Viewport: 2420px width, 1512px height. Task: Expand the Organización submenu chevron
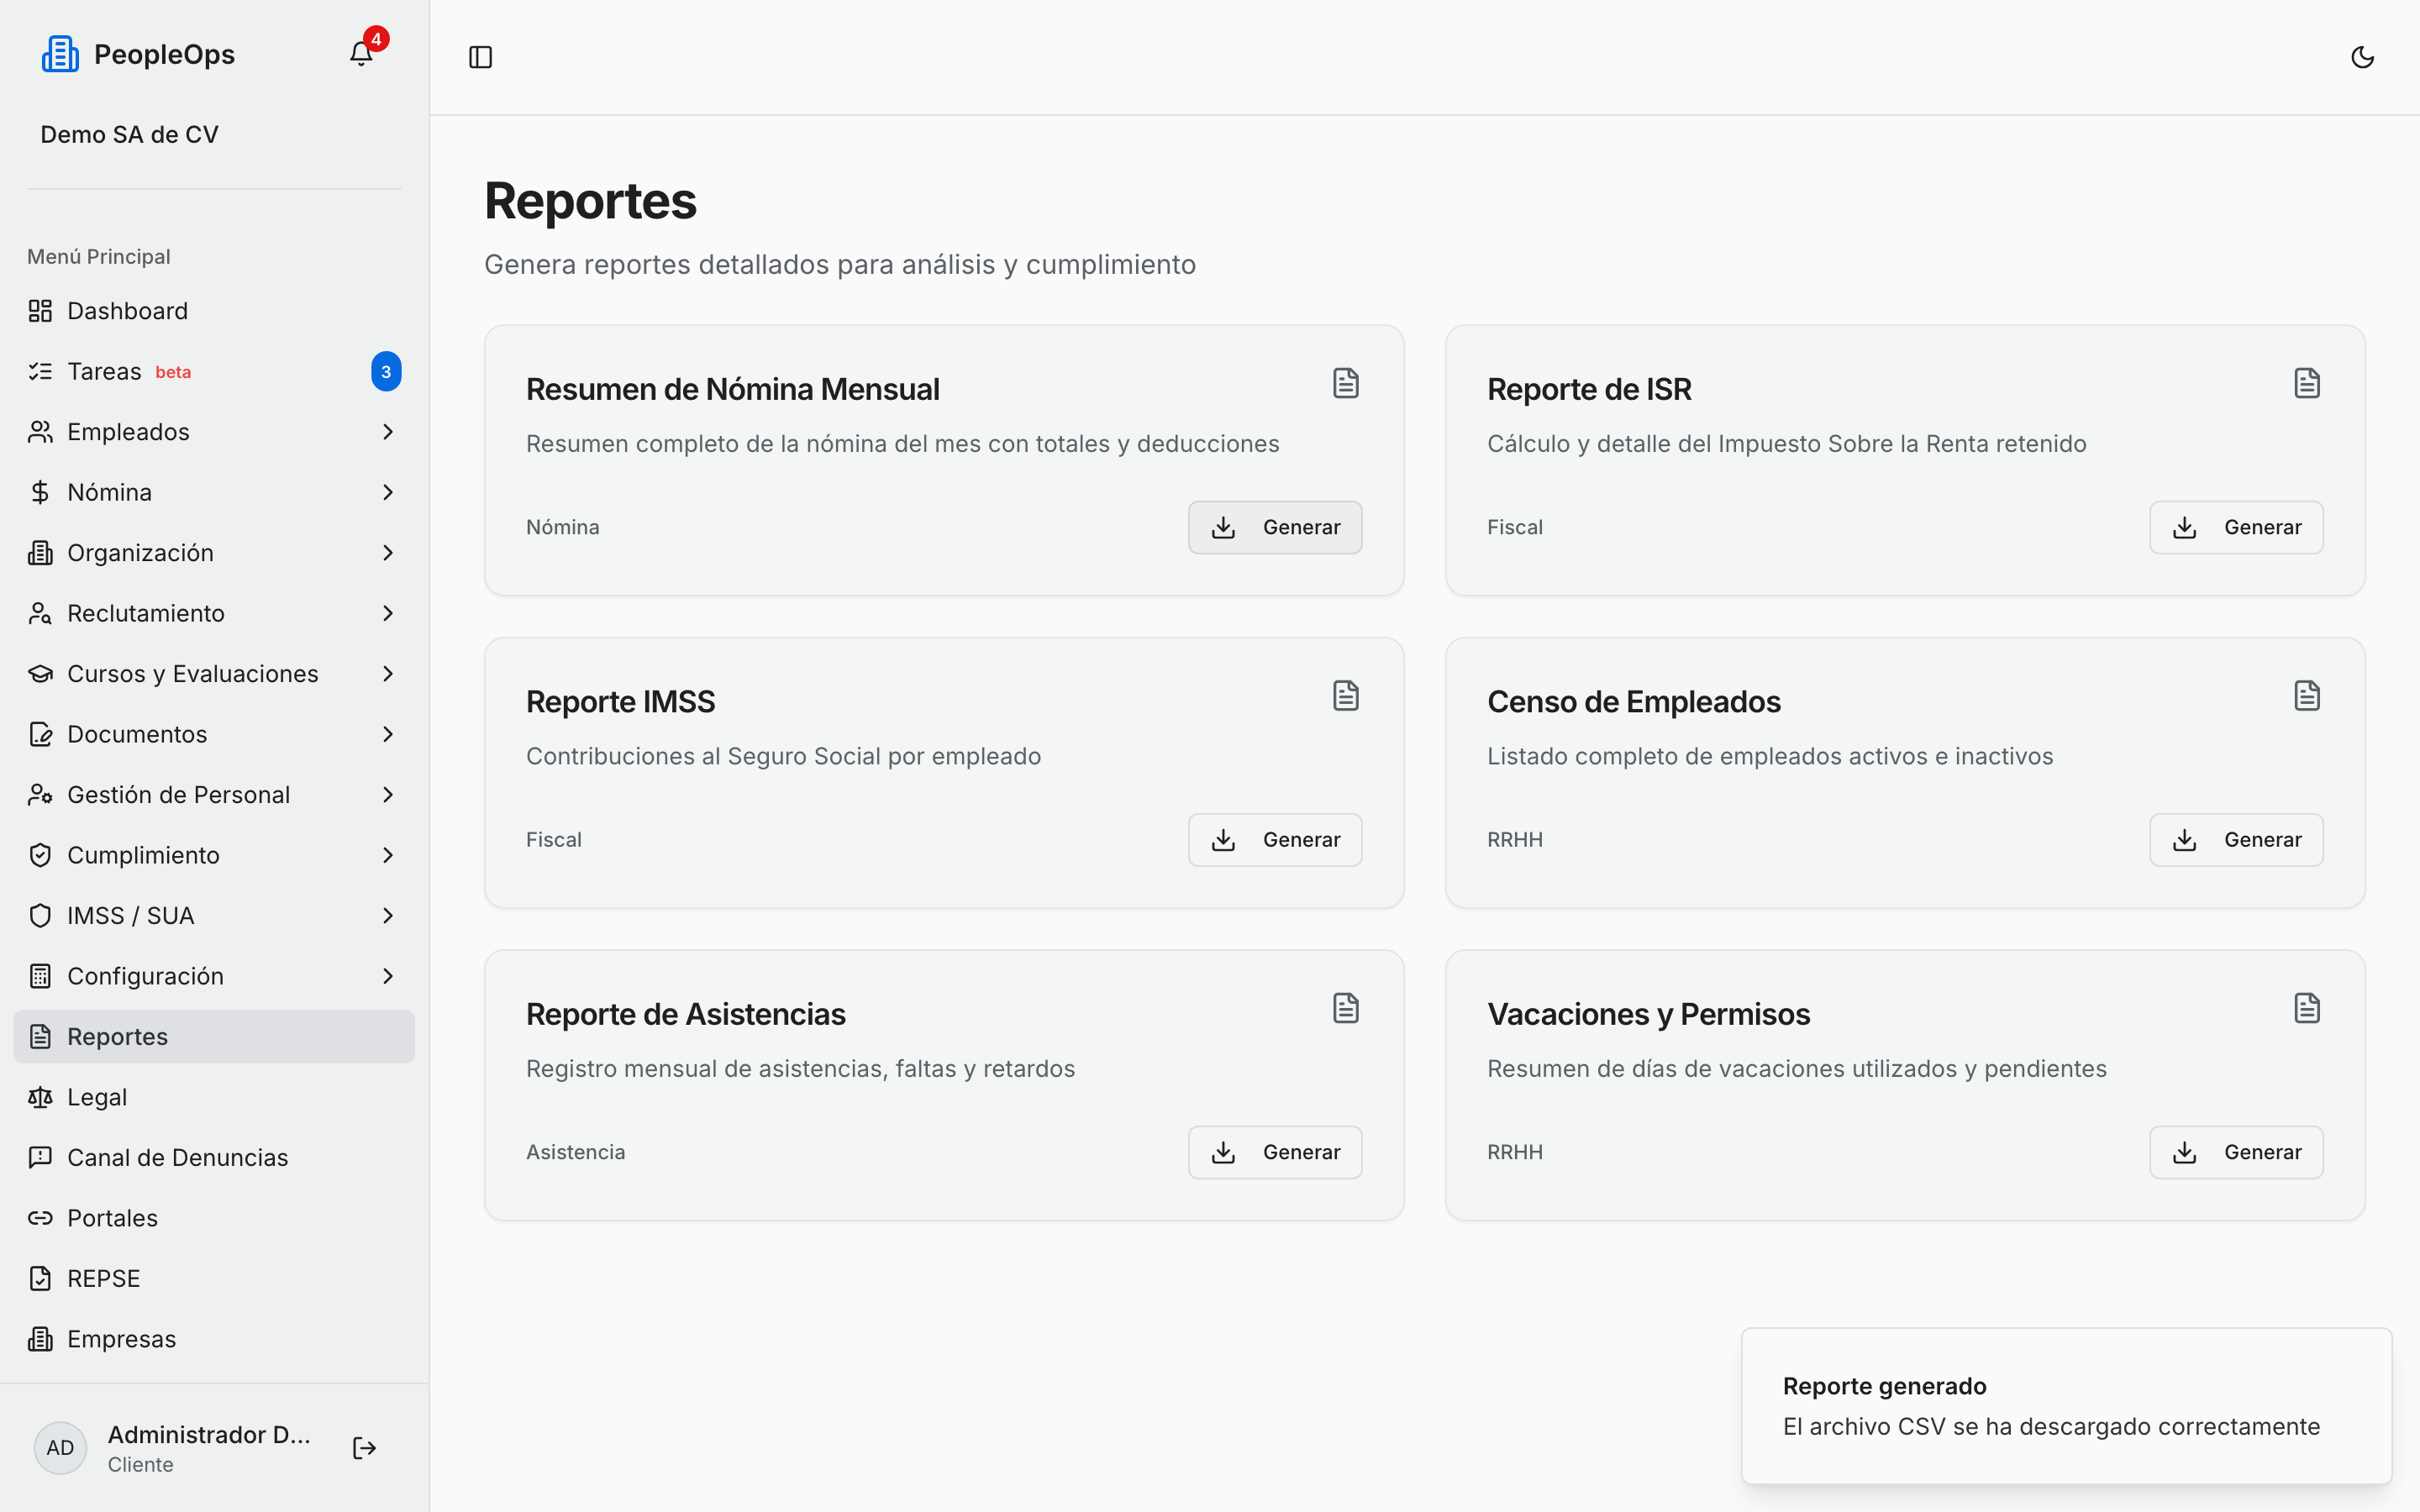pyautogui.click(x=388, y=553)
